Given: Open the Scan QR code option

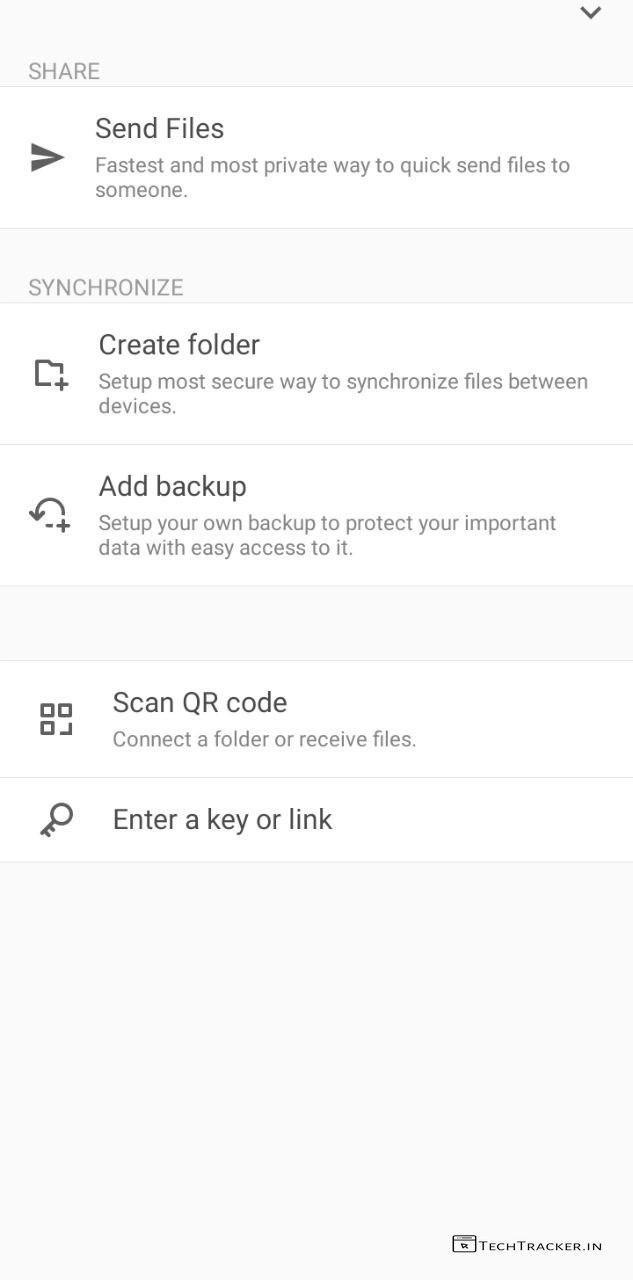Looking at the screenshot, I should [200, 703].
